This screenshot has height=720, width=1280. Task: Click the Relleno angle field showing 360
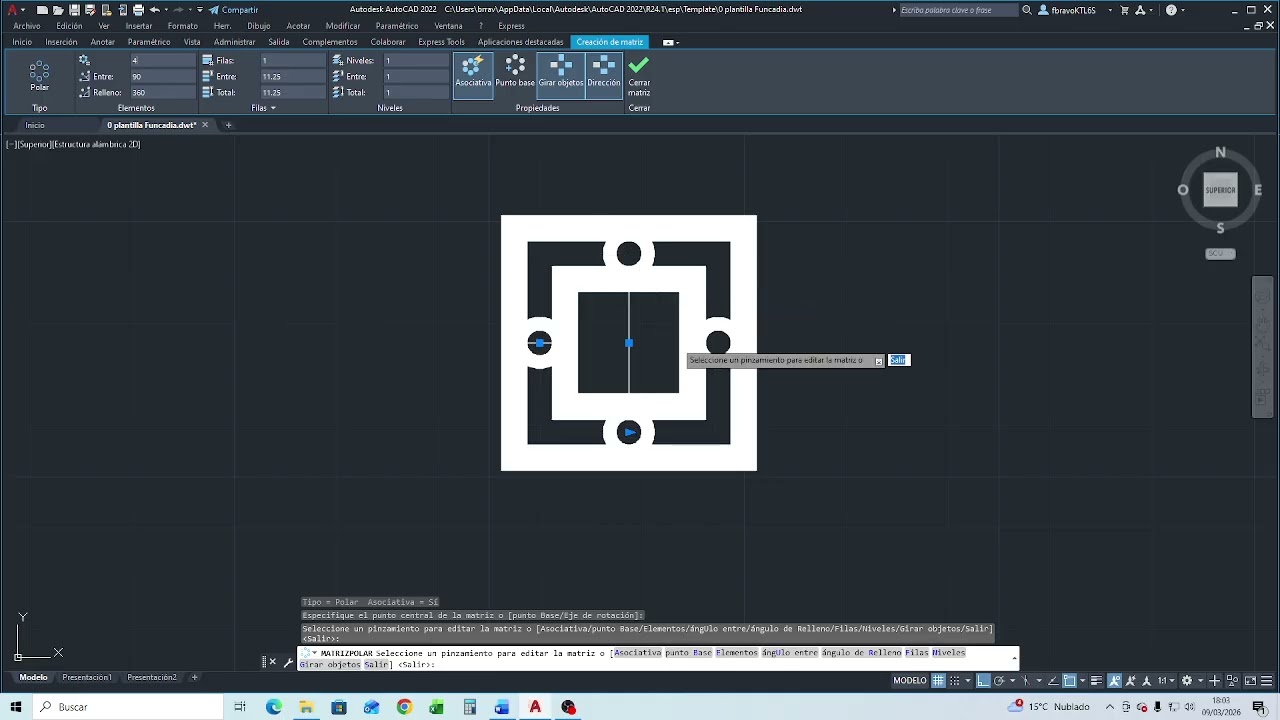162,92
